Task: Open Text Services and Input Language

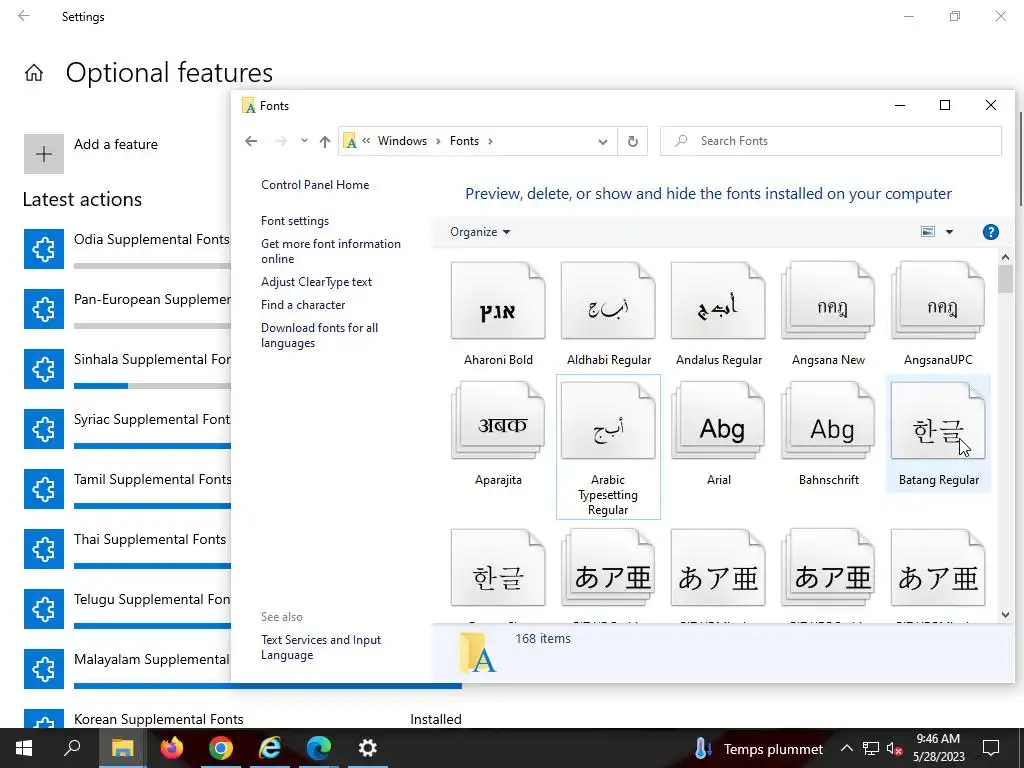Action: [x=321, y=648]
